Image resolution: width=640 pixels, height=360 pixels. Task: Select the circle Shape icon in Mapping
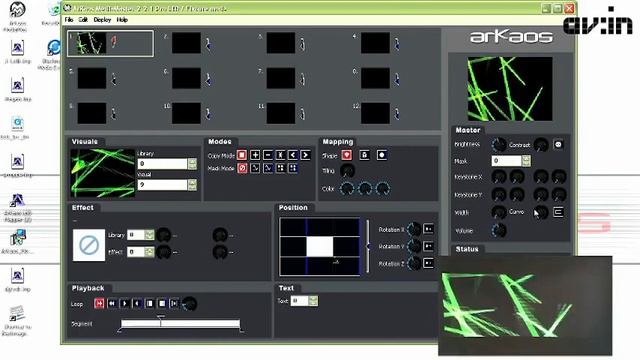coord(382,155)
